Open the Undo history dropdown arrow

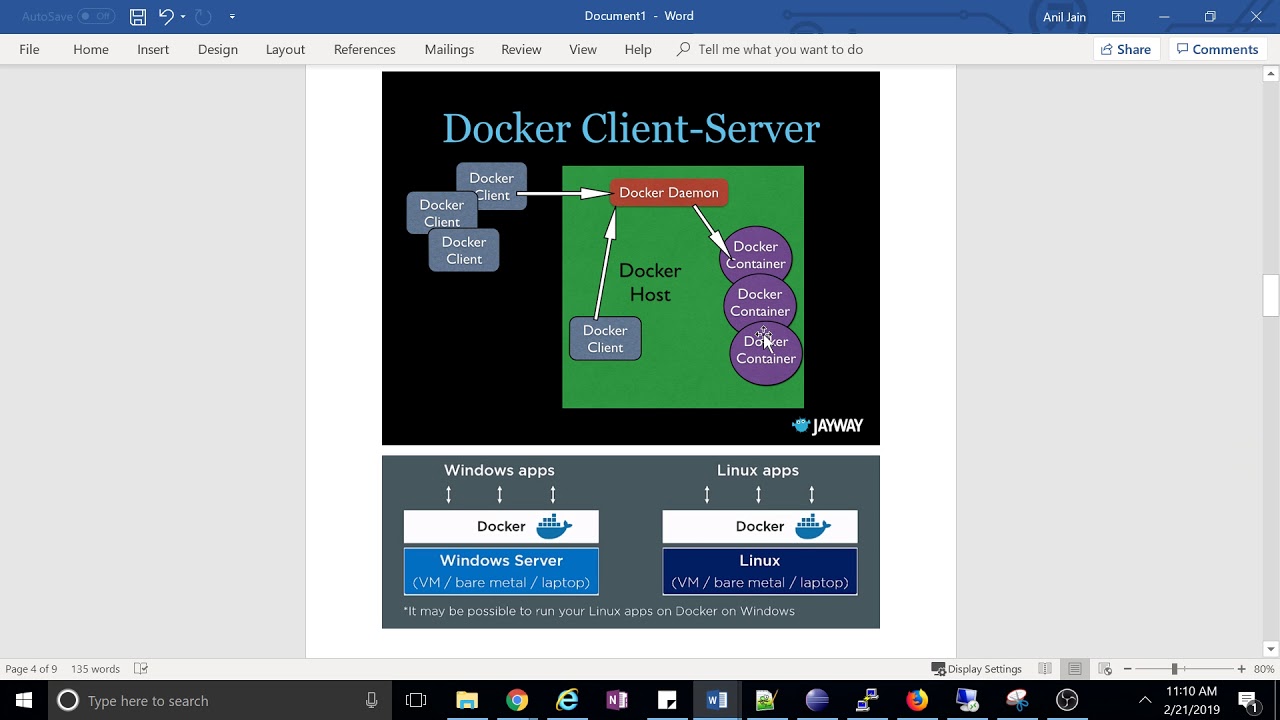(x=183, y=17)
